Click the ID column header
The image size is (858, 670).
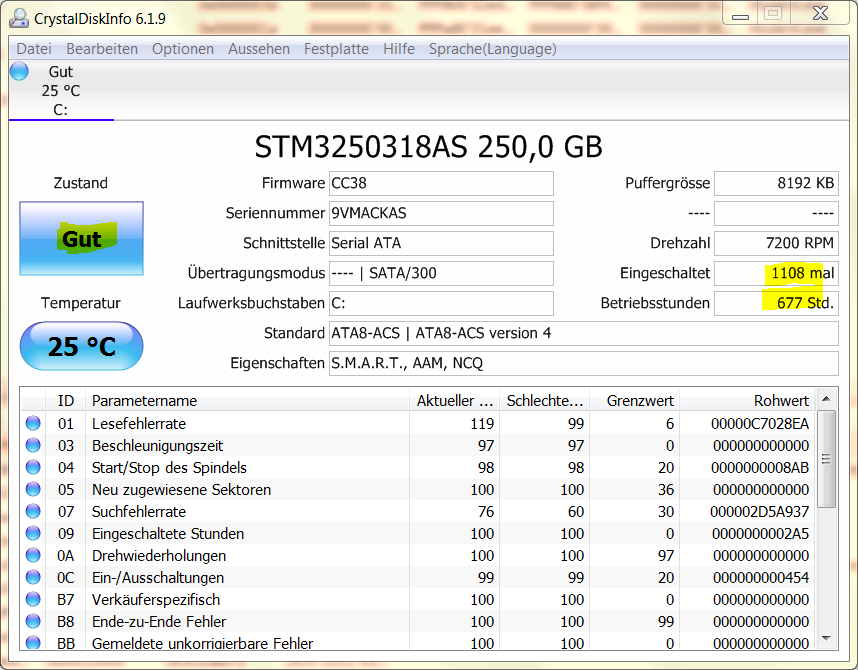pos(65,401)
